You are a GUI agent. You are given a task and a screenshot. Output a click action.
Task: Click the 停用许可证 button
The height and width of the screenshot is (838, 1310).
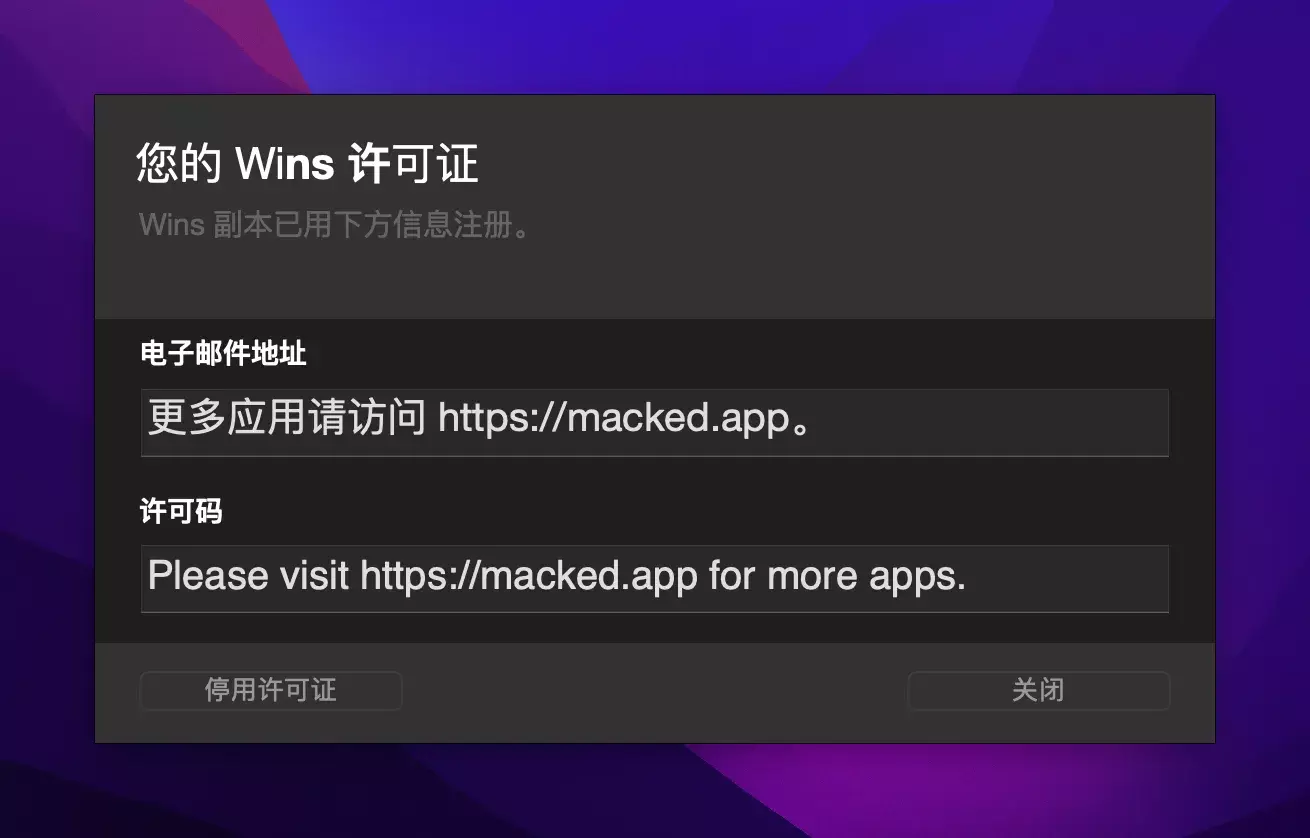[271, 691]
